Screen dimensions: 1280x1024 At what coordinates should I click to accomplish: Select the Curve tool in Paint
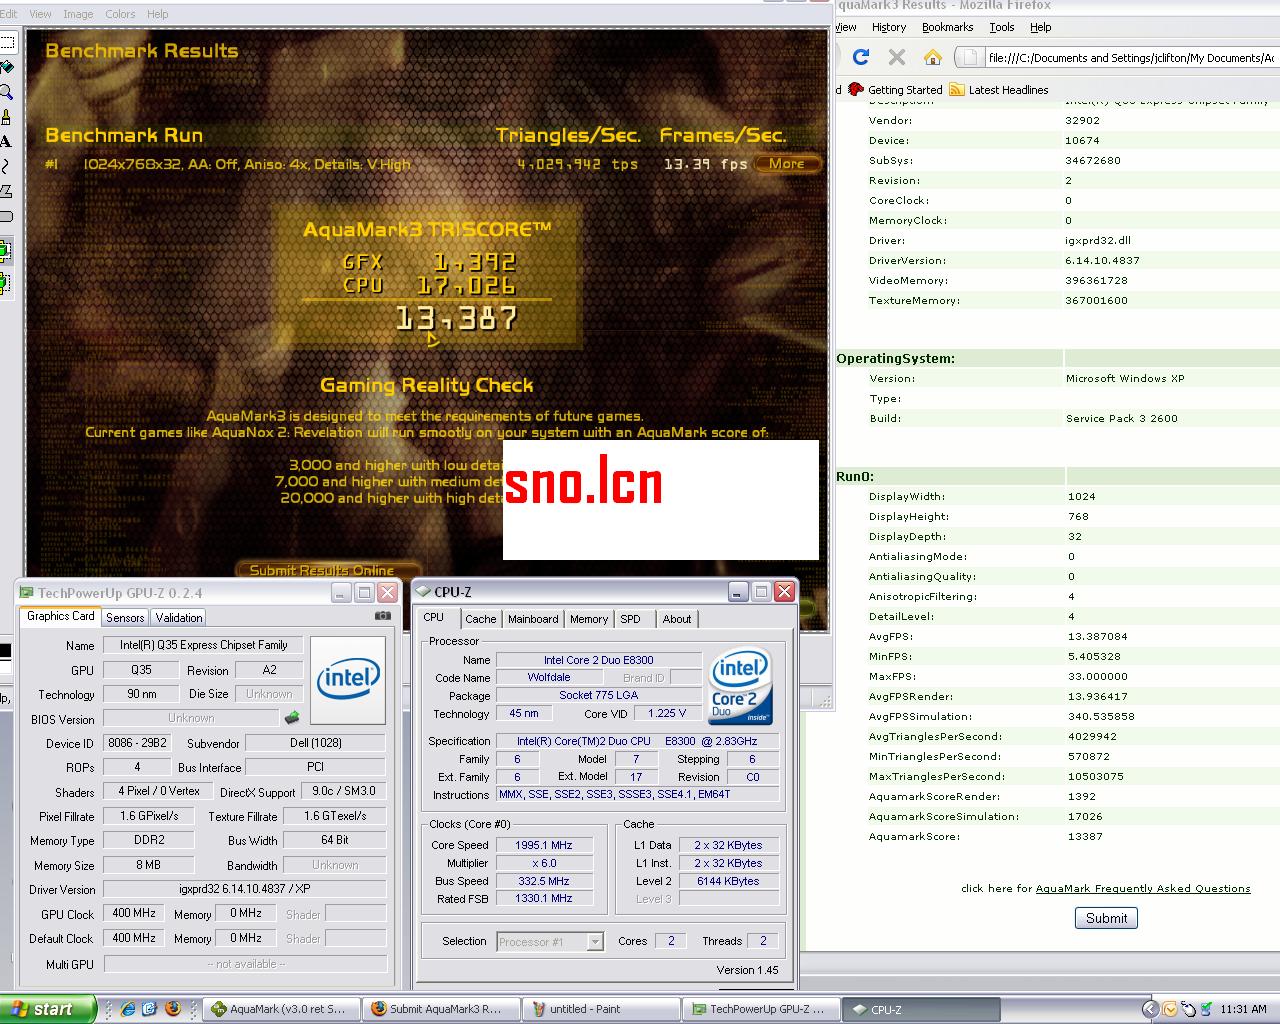click(5, 167)
